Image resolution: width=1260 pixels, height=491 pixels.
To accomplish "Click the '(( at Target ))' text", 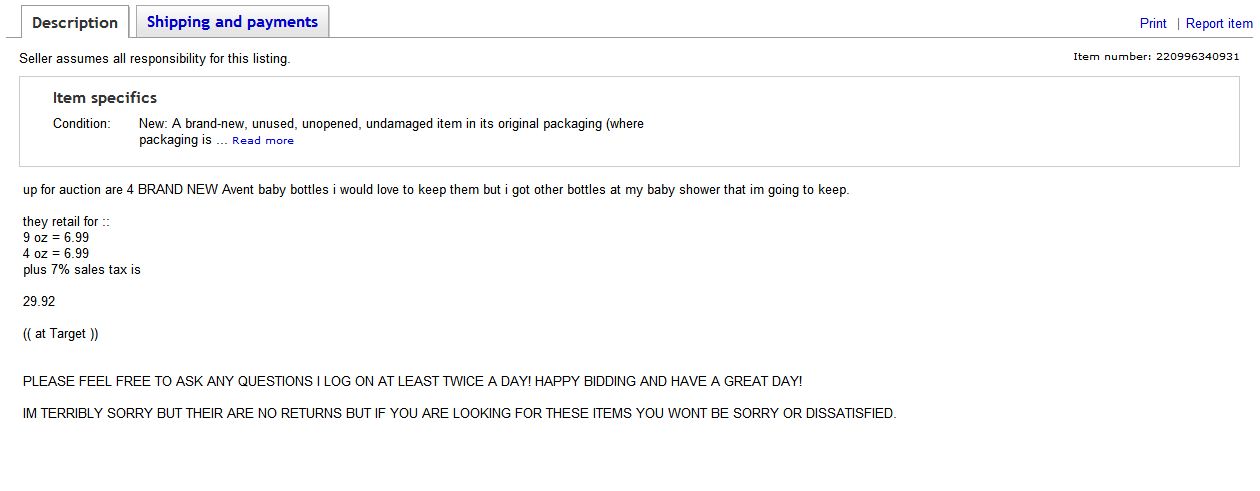I will [x=61, y=334].
